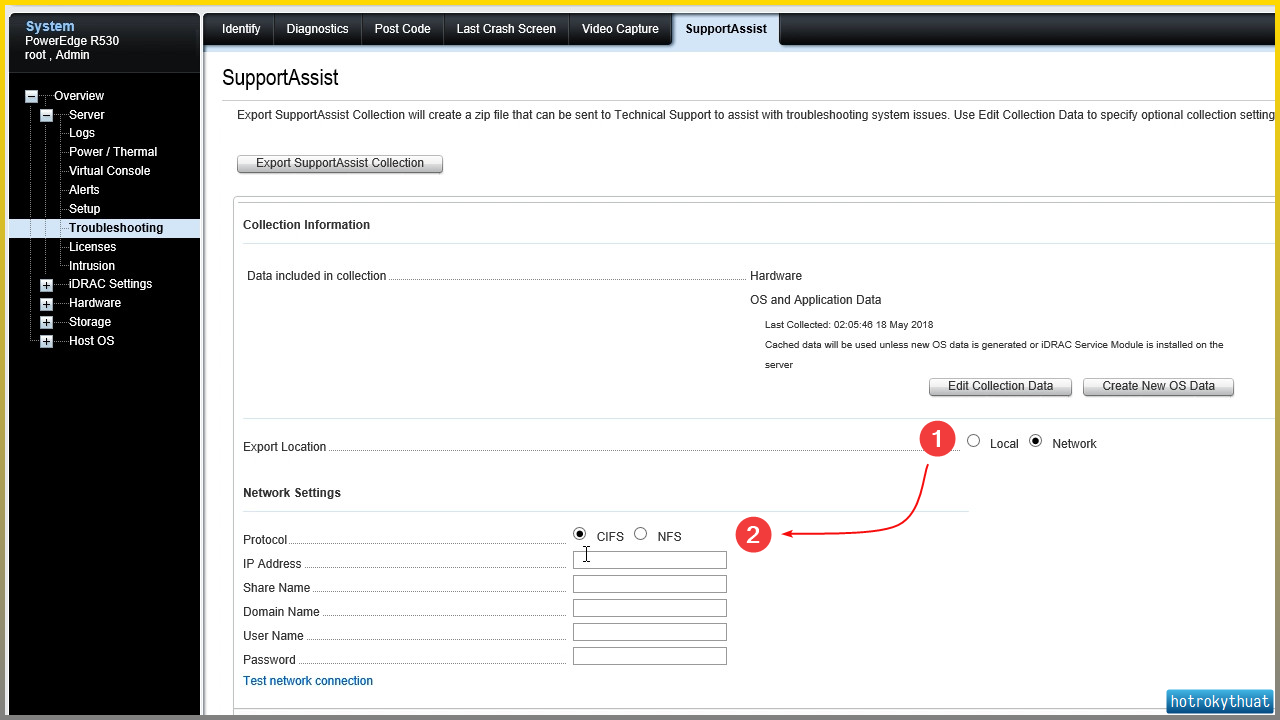Focus the User Name field
1280x720 pixels.
coord(650,632)
